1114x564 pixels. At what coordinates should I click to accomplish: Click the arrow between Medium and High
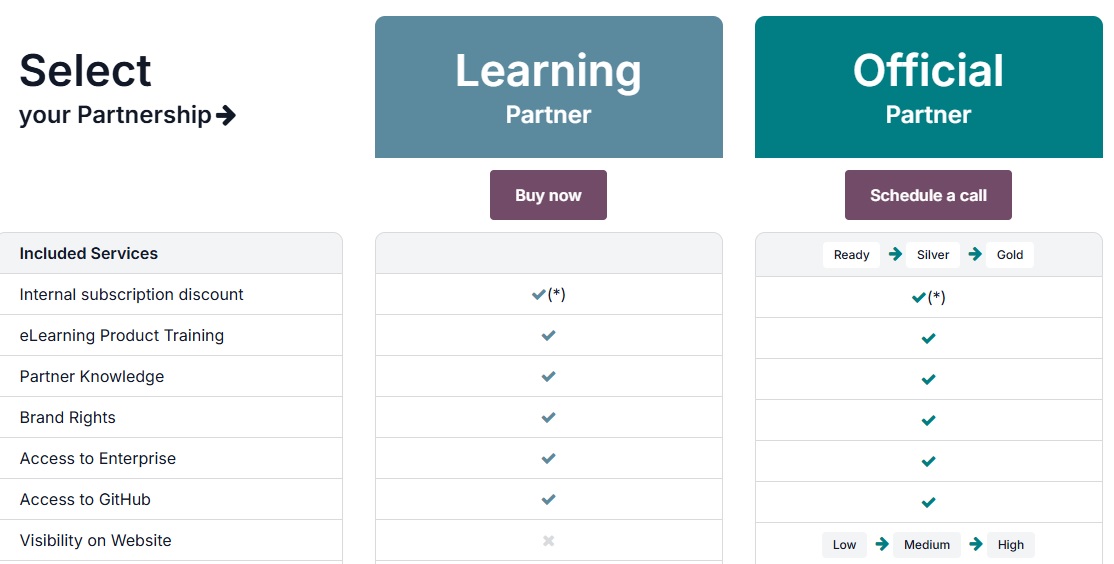tap(975, 544)
